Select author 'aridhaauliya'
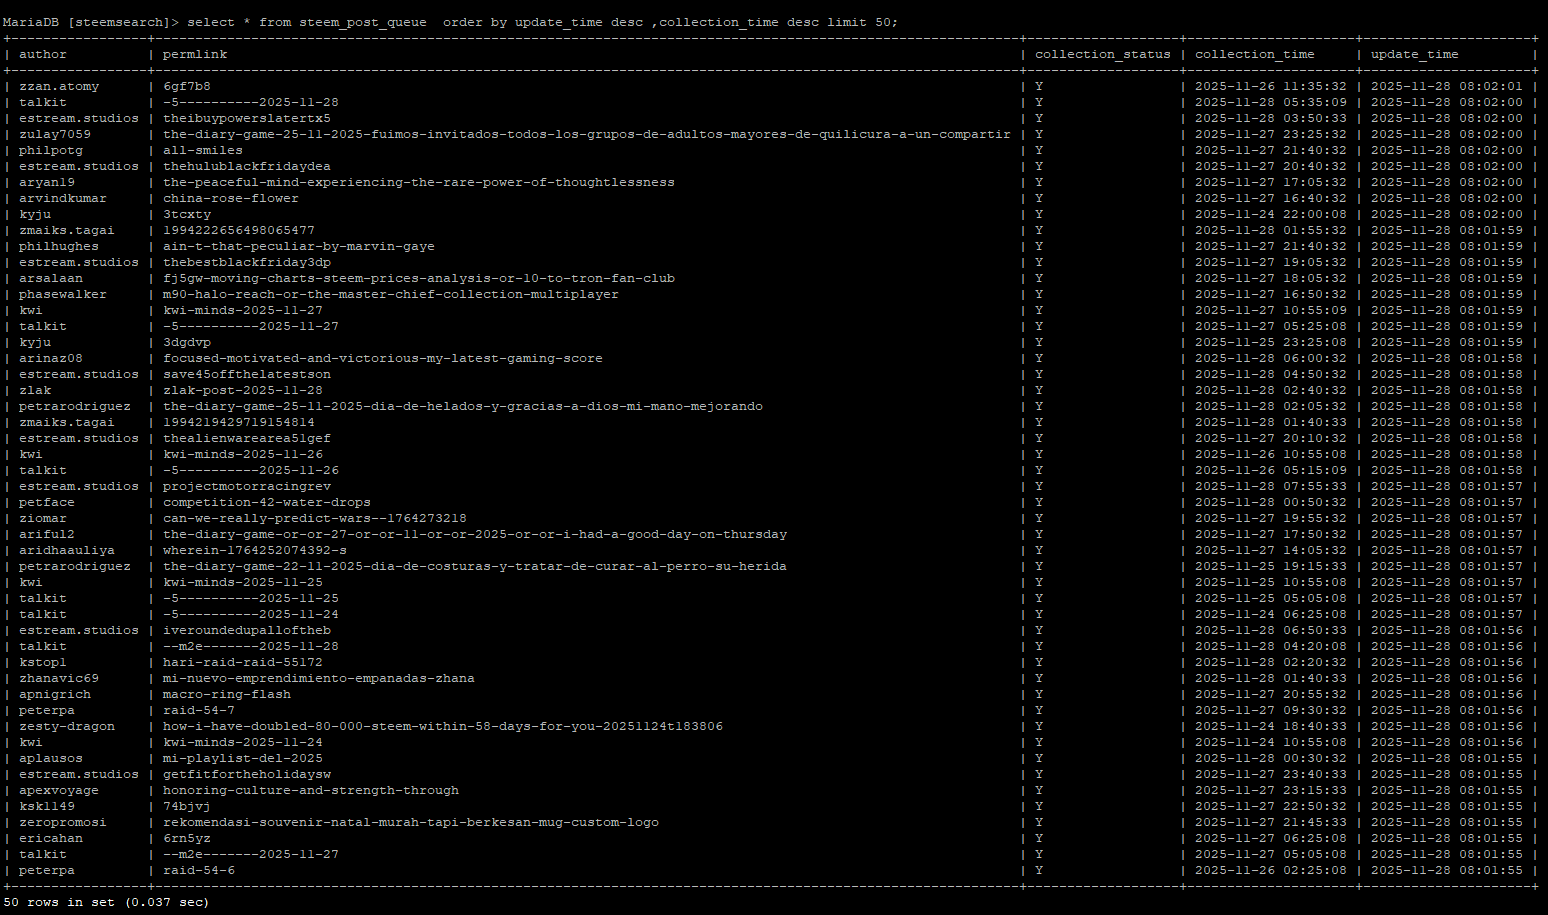Viewport: 1548px width, 915px height. coord(67,550)
